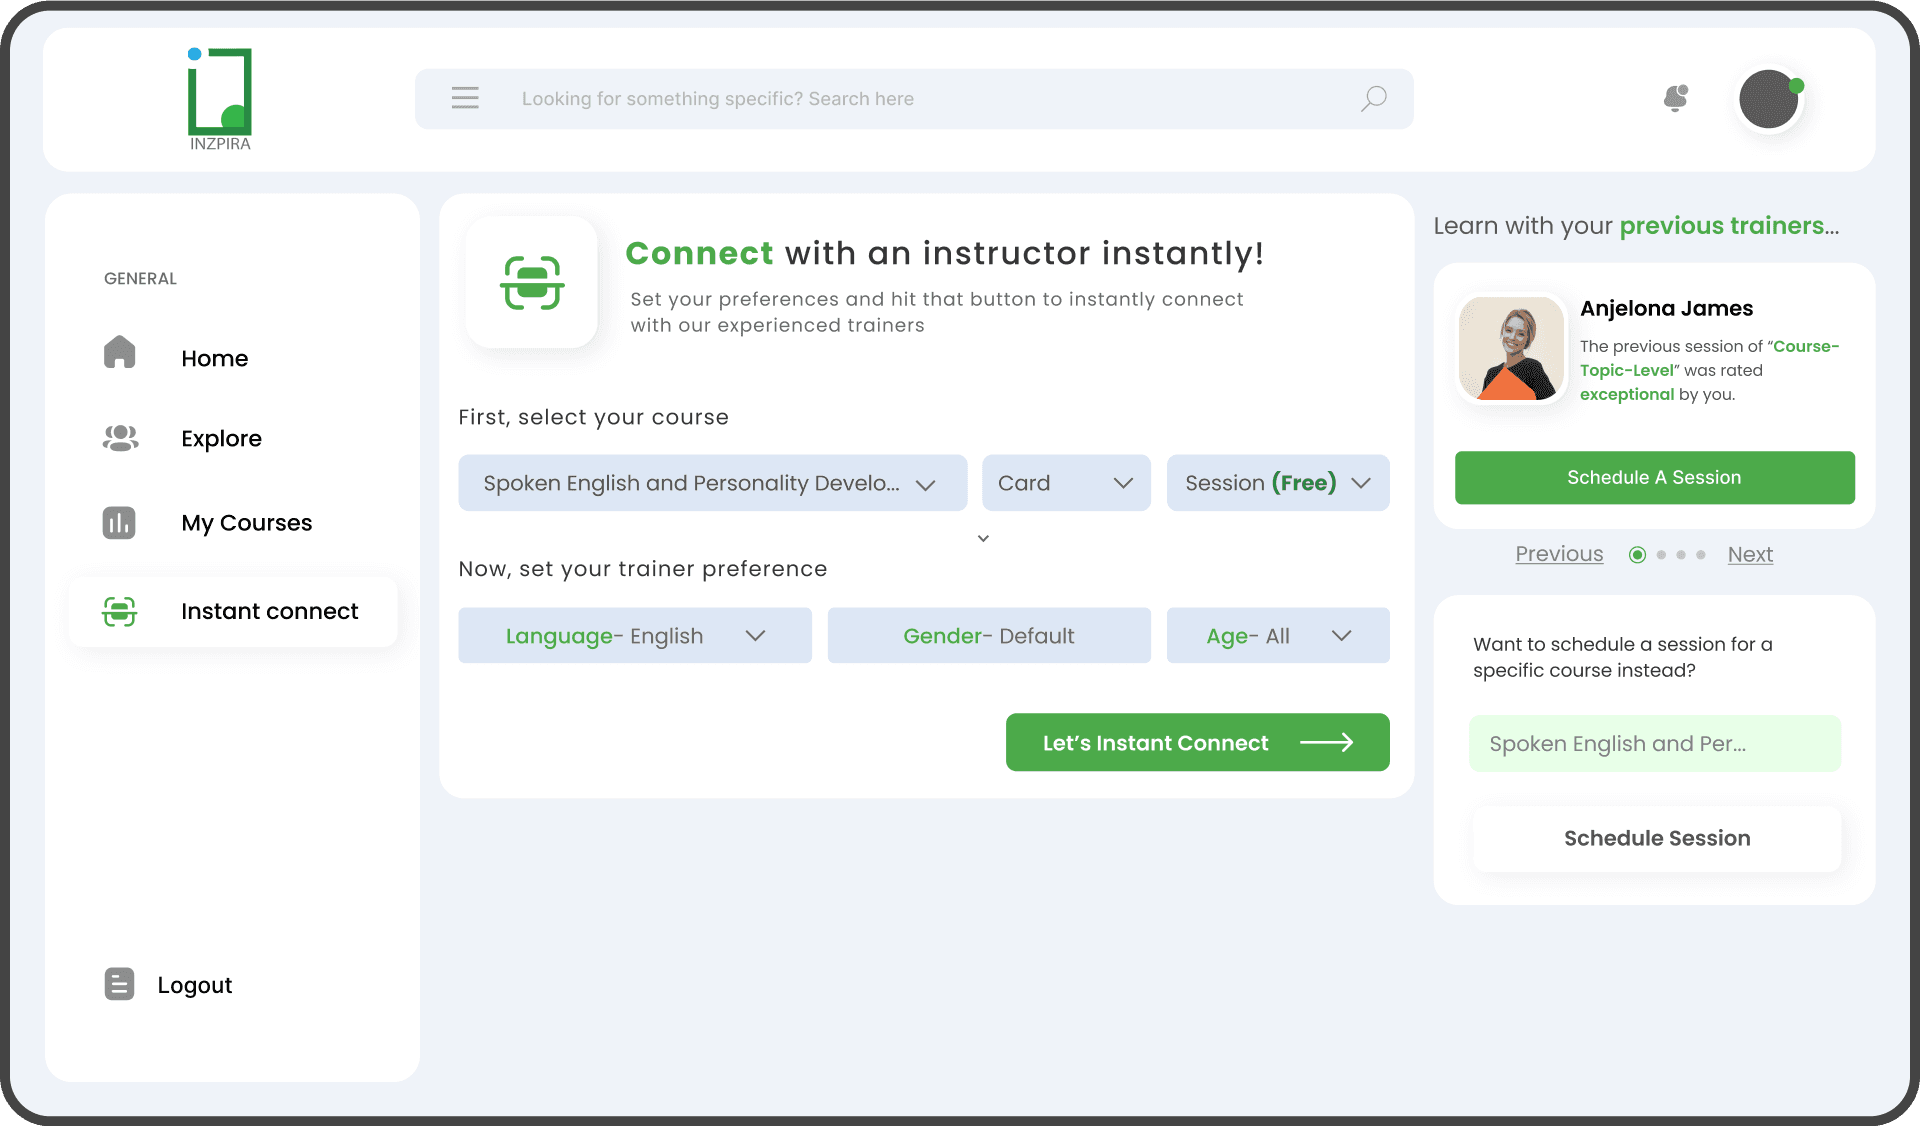Go to Next previous trainer link

click(1749, 555)
